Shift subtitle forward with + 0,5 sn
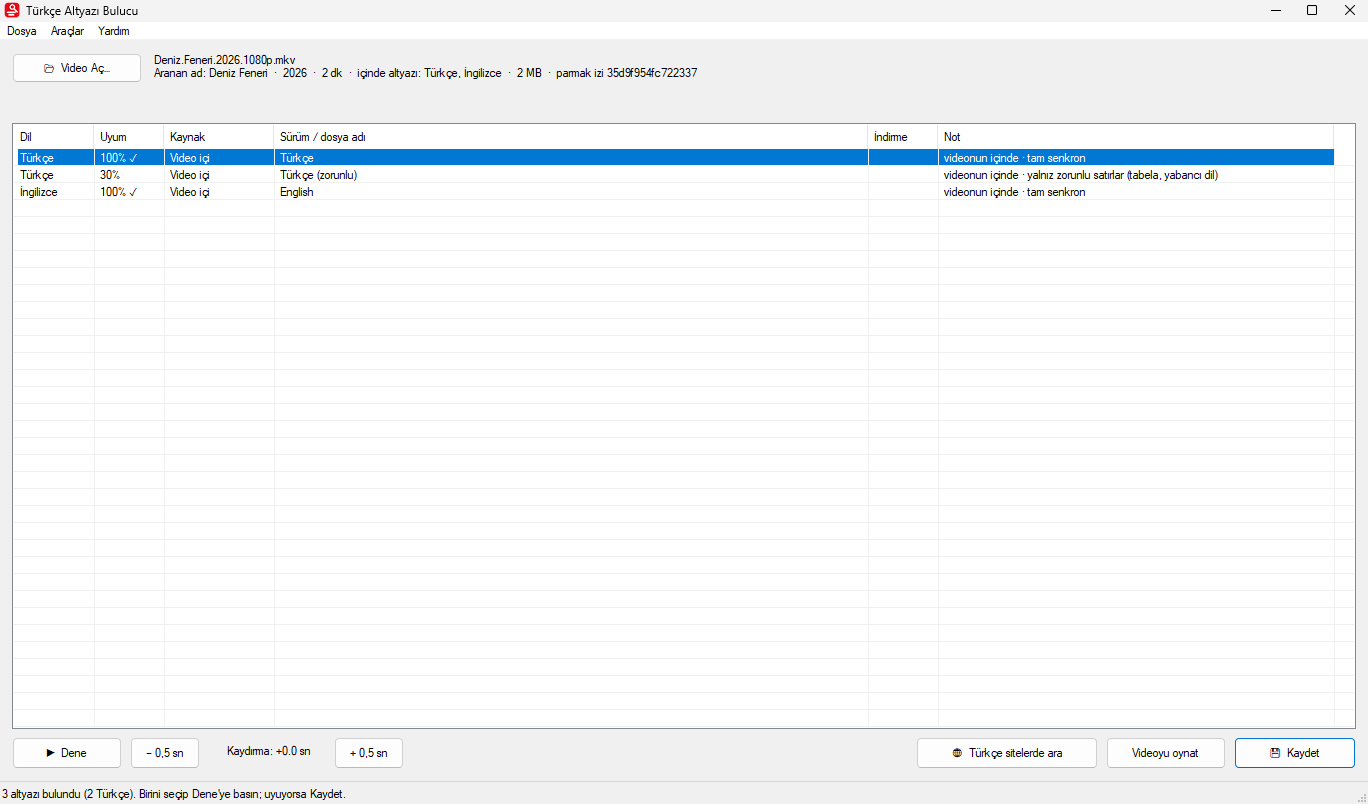 coord(369,753)
